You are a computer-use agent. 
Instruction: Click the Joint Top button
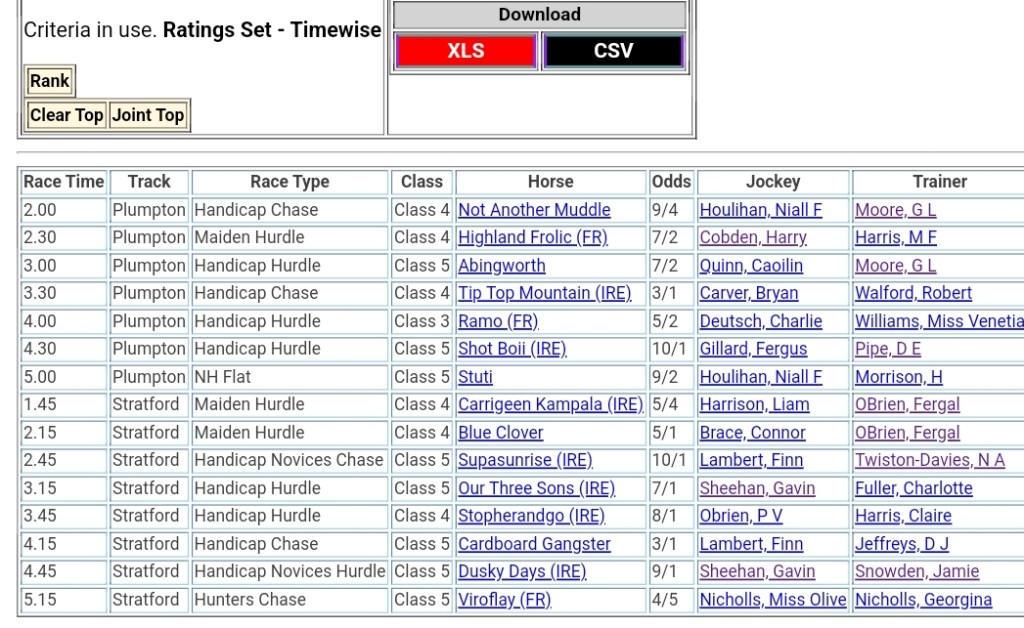(148, 115)
